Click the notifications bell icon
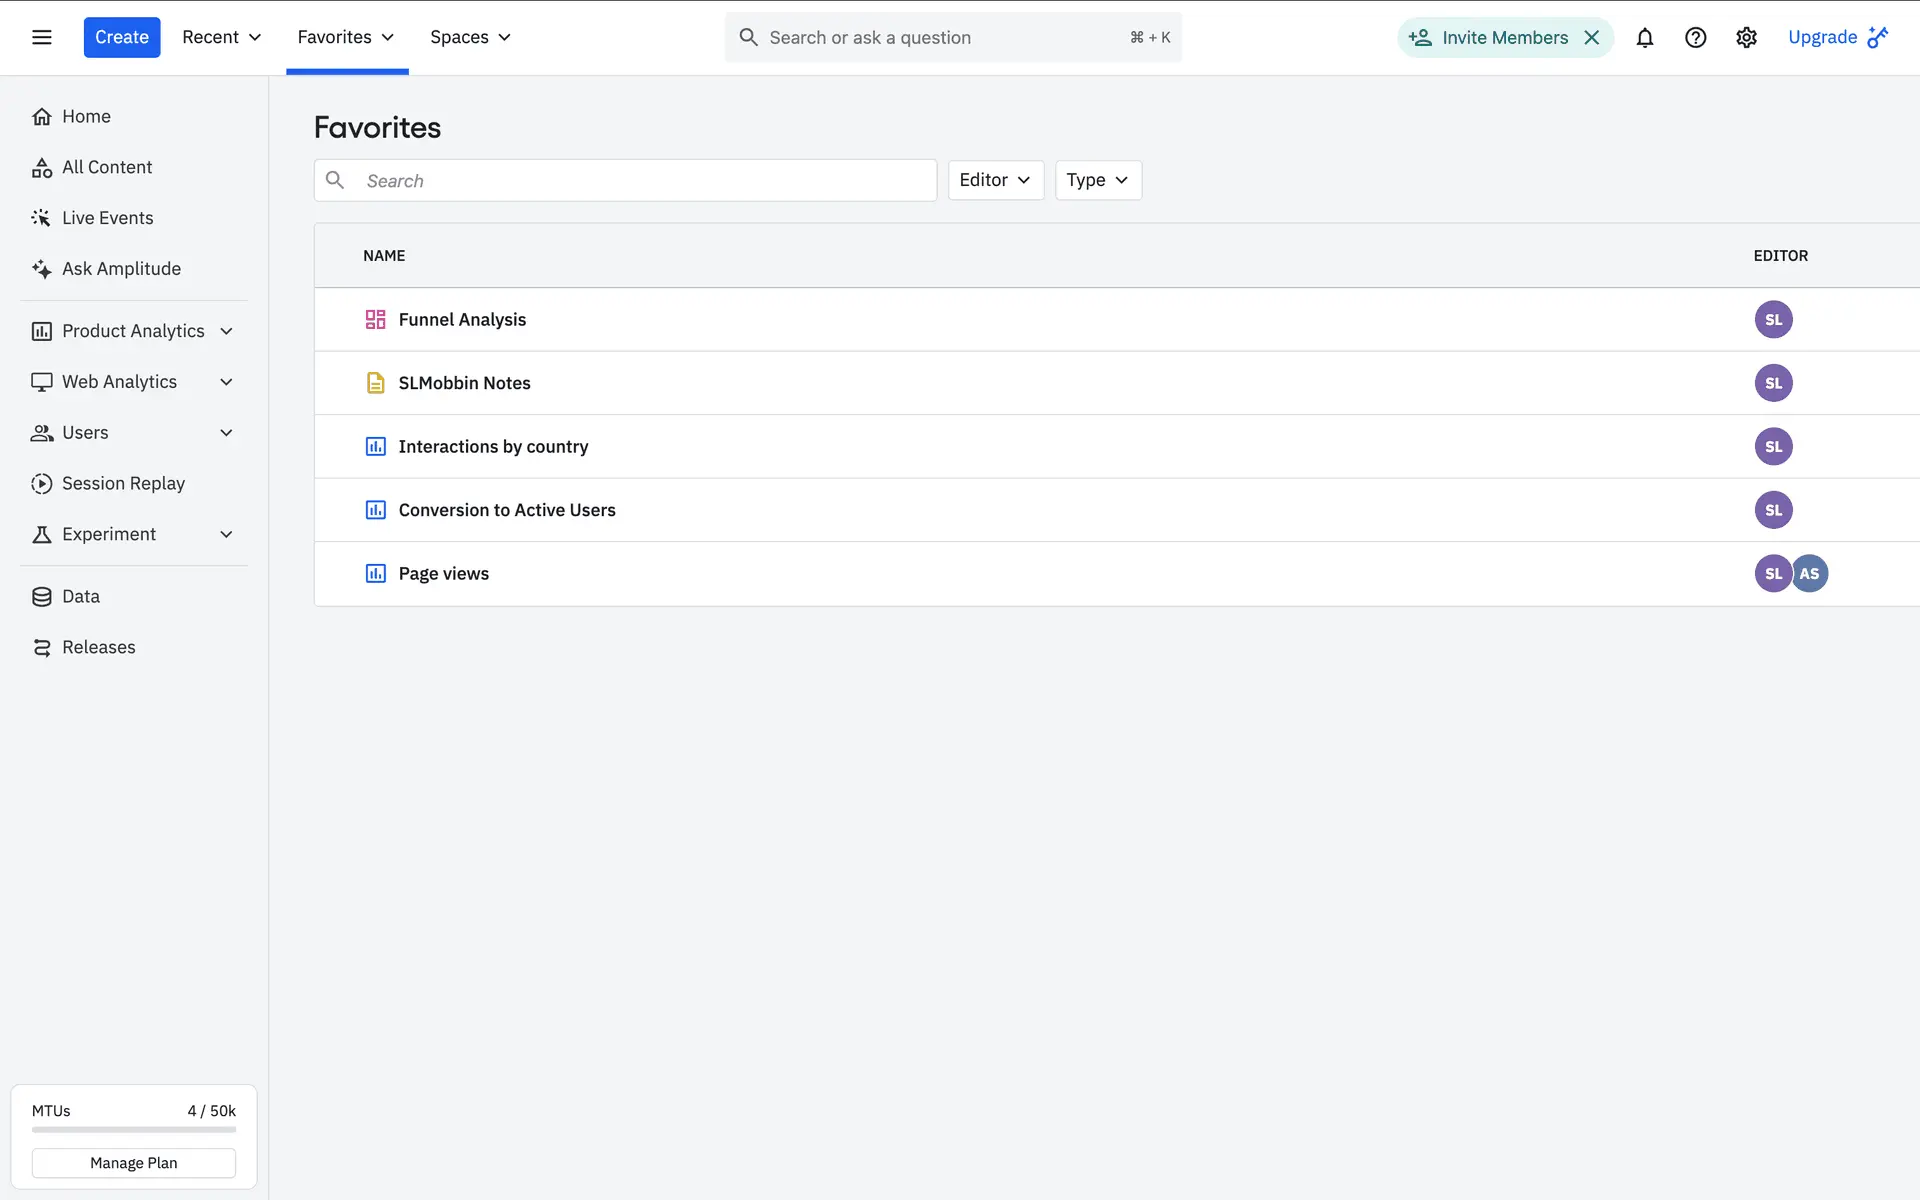Screen dimensions: 1920x1200 [x=1644, y=37]
